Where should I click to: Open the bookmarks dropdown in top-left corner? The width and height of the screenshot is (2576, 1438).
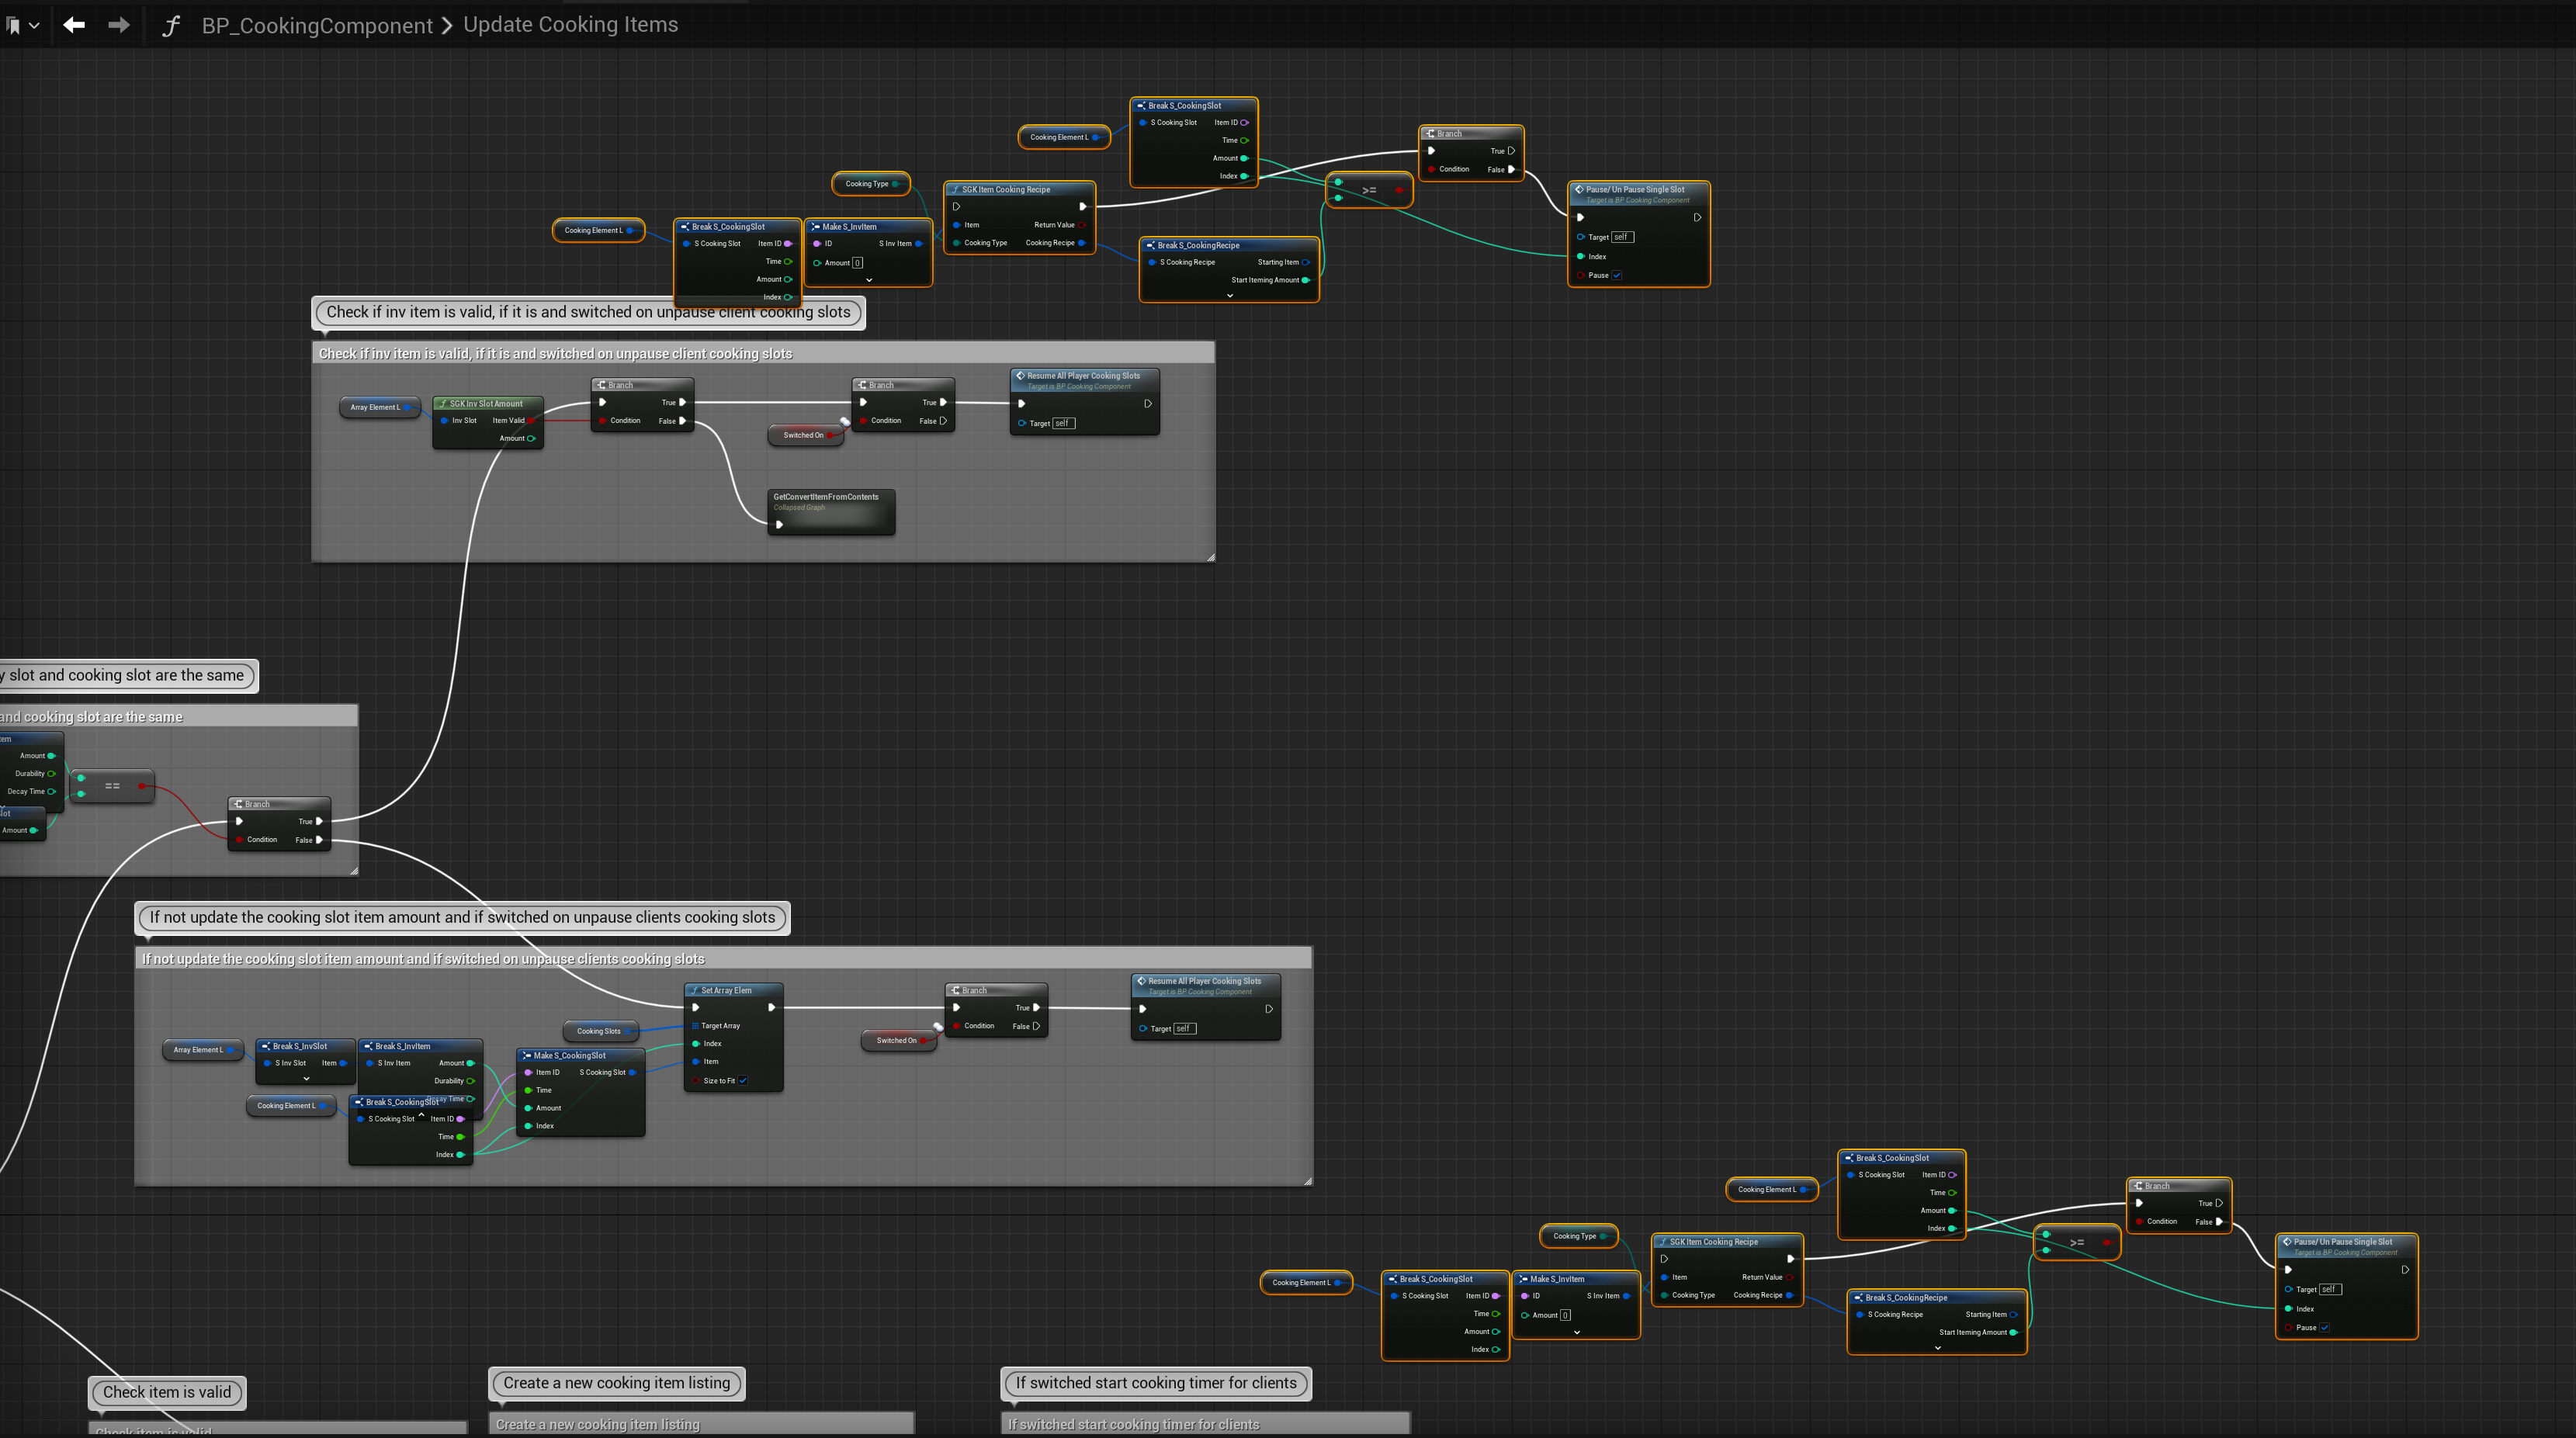[22, 25]
